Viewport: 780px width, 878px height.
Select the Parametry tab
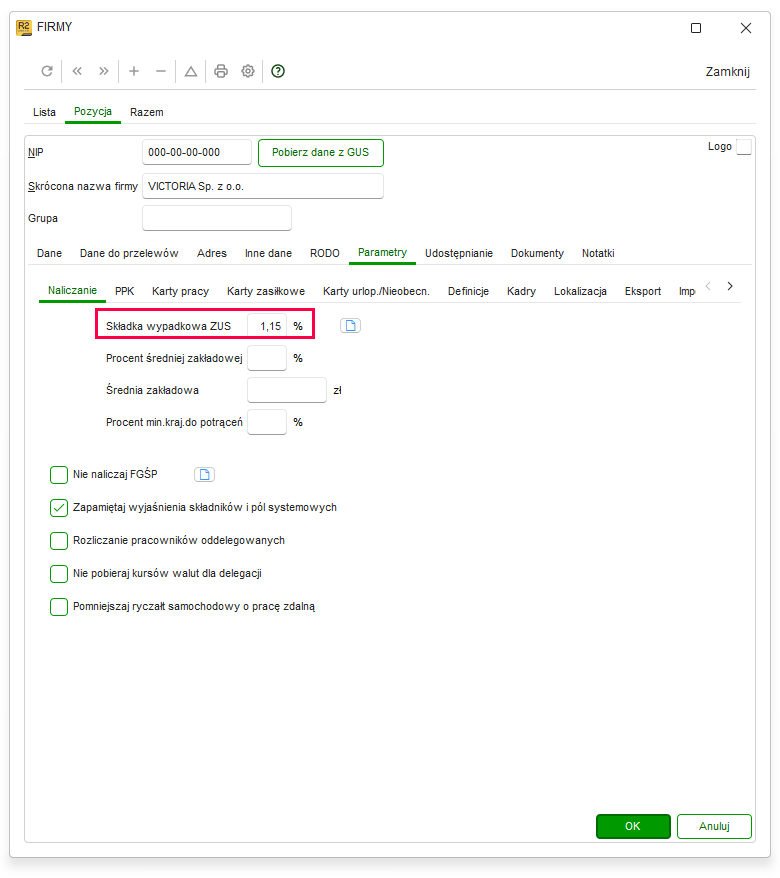(x=382, y=253)
